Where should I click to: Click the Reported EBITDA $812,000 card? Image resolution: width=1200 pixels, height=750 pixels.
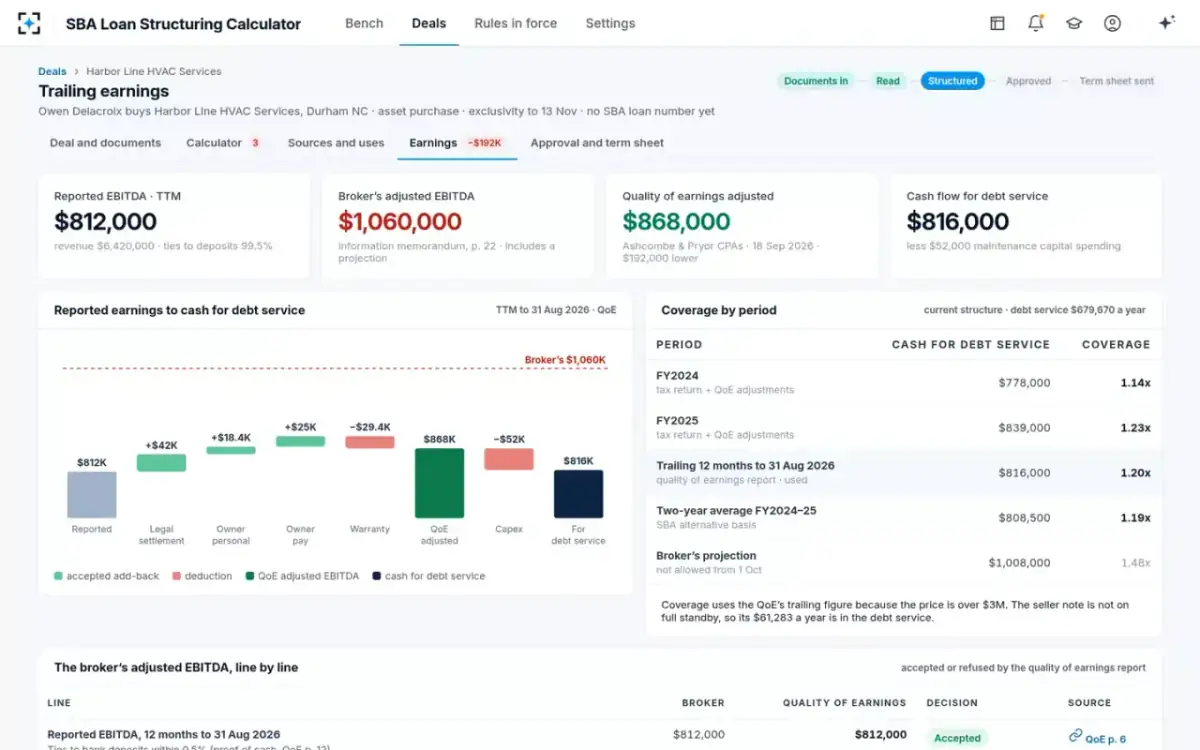(174, 226)
